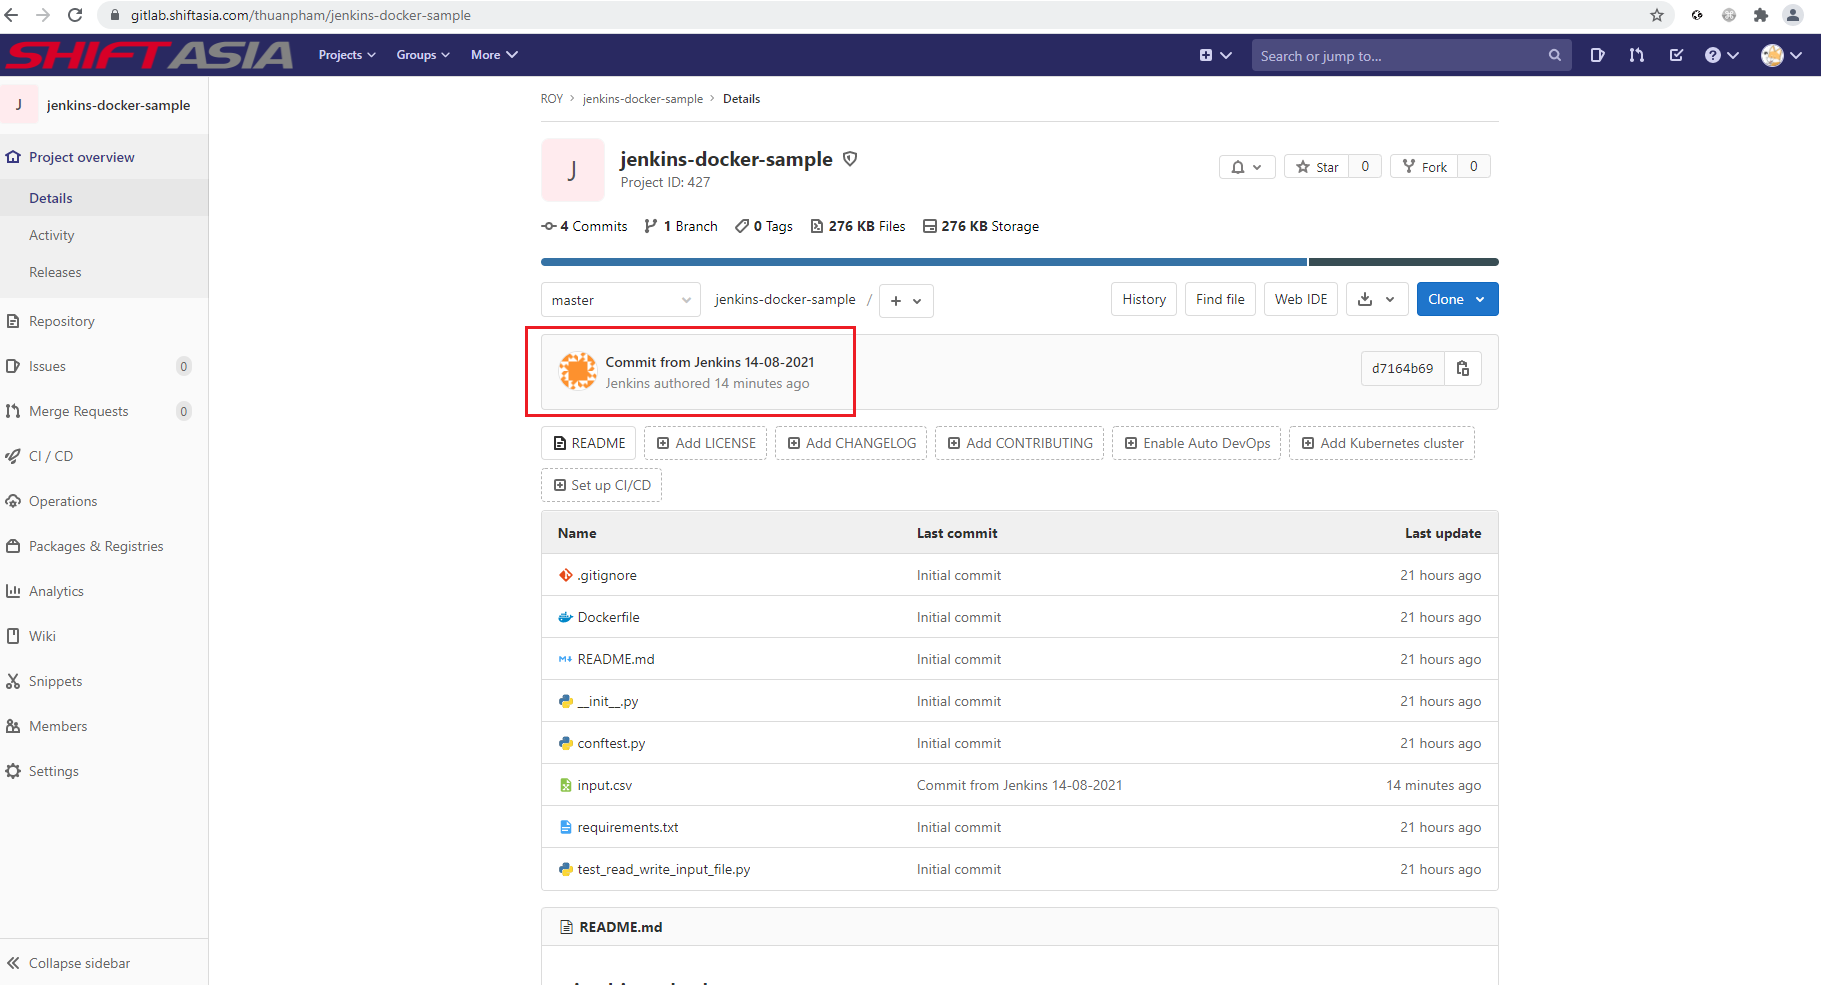Open the Groups menu
Viewport: 1821px width, 985px height.
[423, 55]
